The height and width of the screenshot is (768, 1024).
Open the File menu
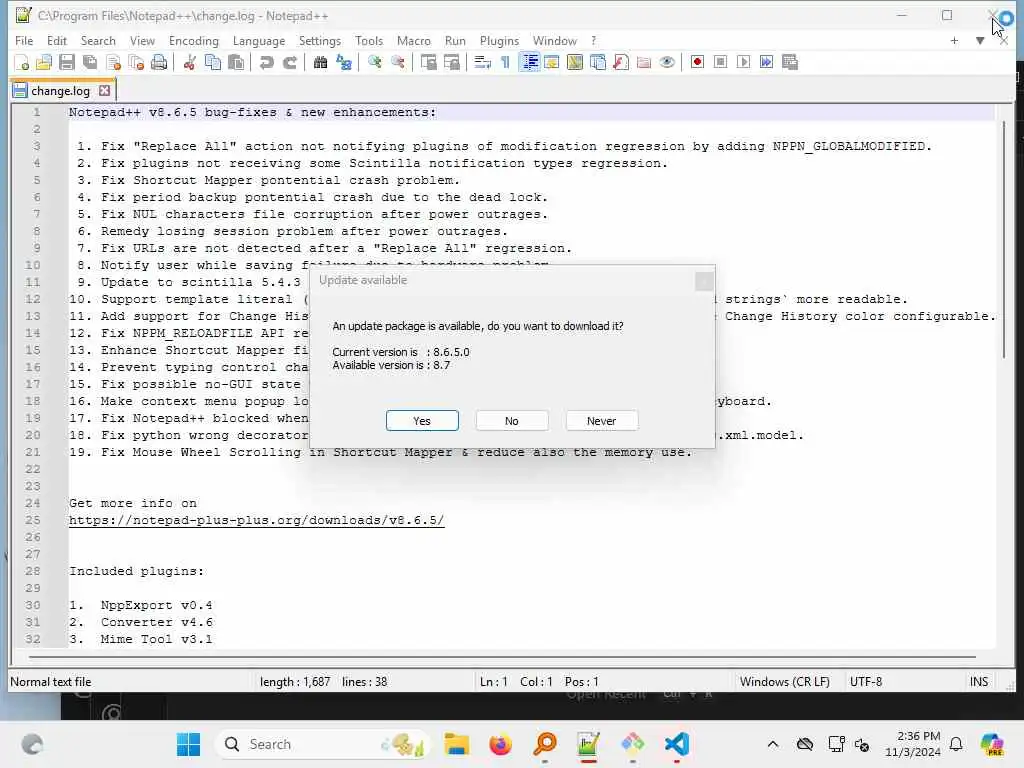coord(24,40)
